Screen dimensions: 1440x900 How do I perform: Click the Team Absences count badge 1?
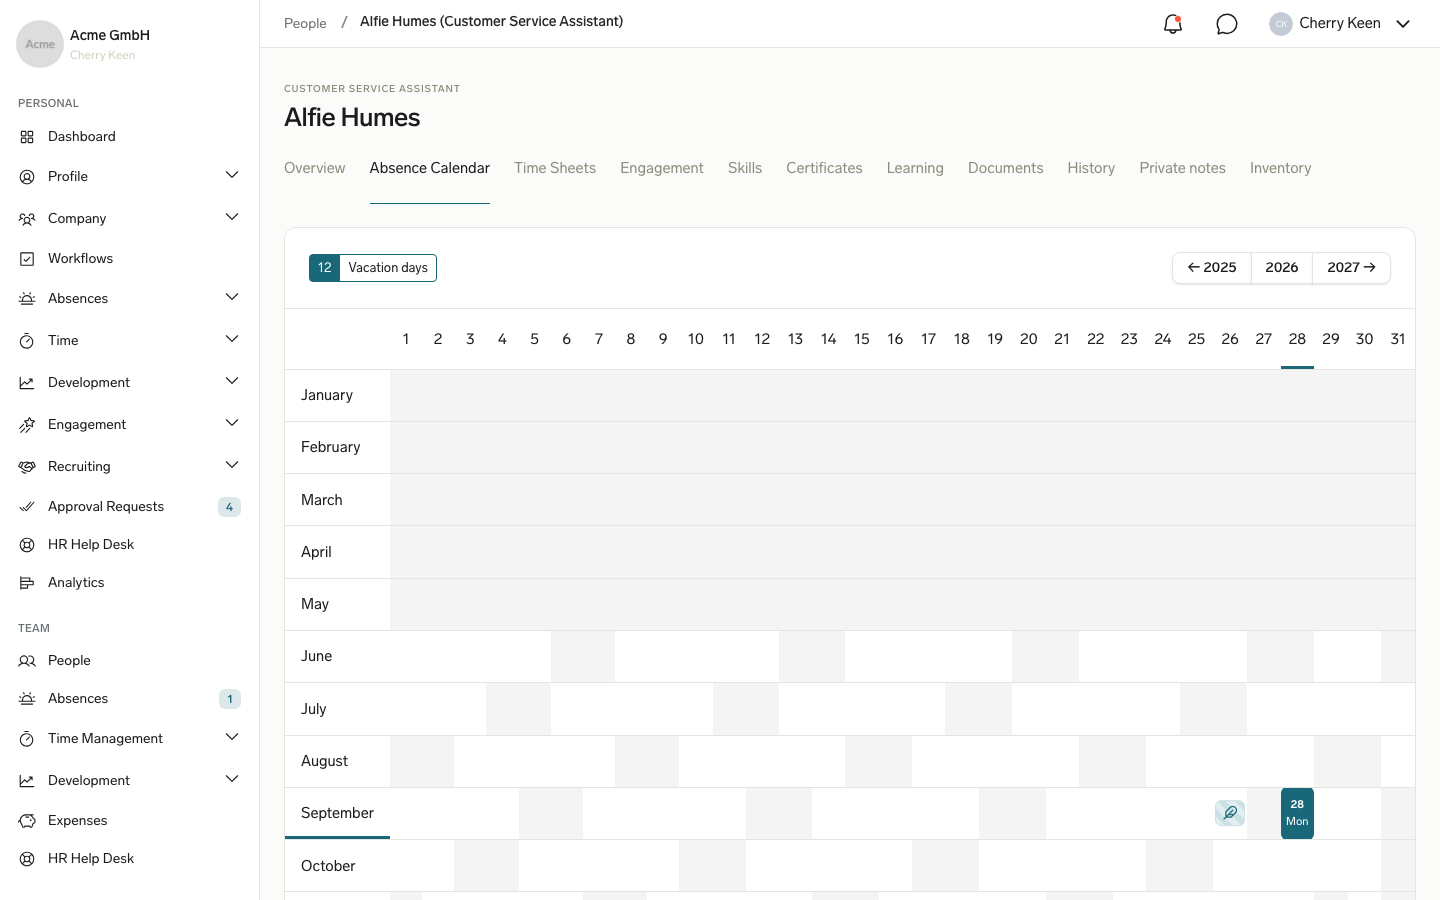[x=230, y=699]
